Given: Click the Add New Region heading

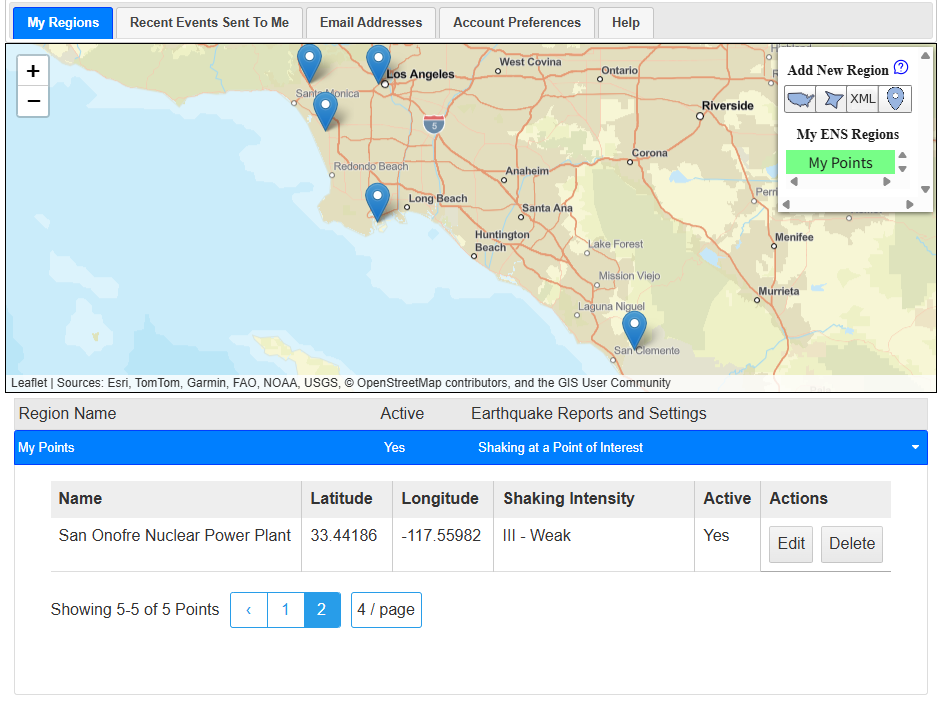Looking at the screenshot, I should (838, 70).
